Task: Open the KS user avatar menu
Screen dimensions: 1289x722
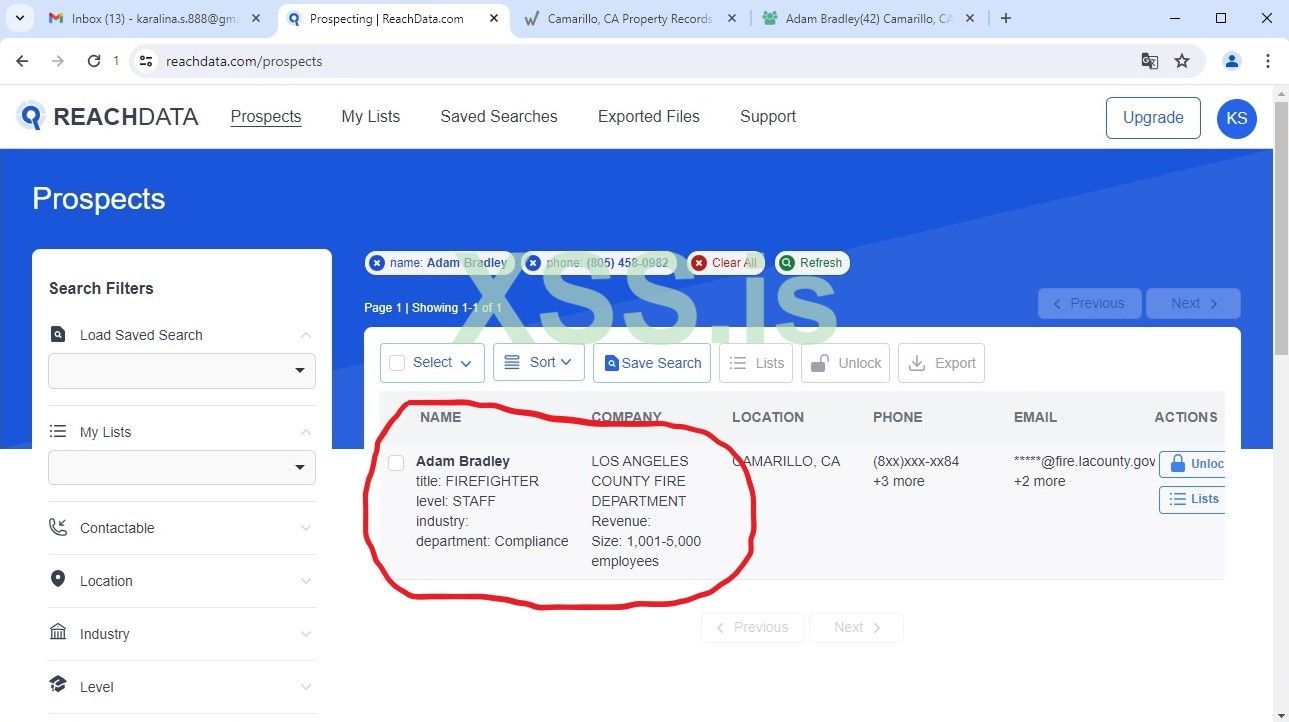Action: point(1237,118)
